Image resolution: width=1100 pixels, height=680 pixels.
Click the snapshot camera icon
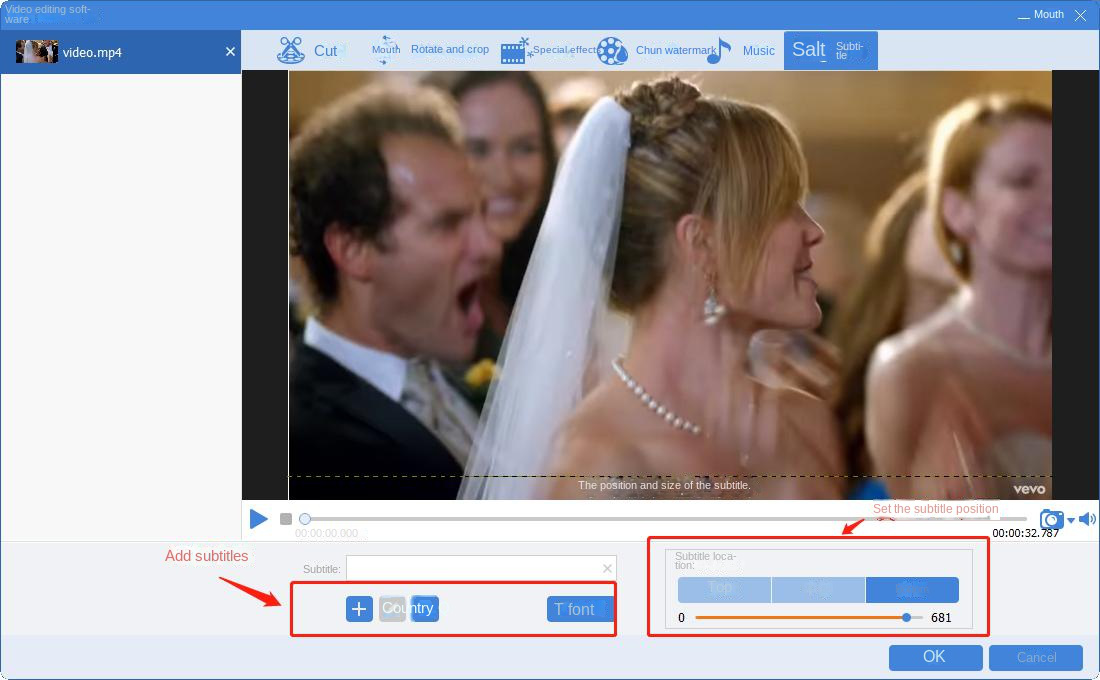pyautogui.click(x=1051, y=518)
